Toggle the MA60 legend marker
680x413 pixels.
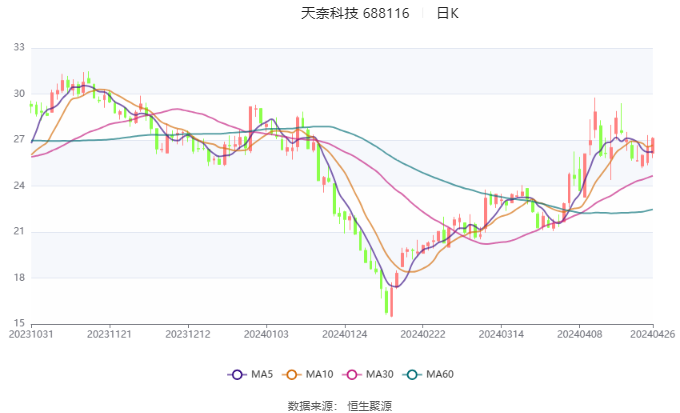click(428, 374)
